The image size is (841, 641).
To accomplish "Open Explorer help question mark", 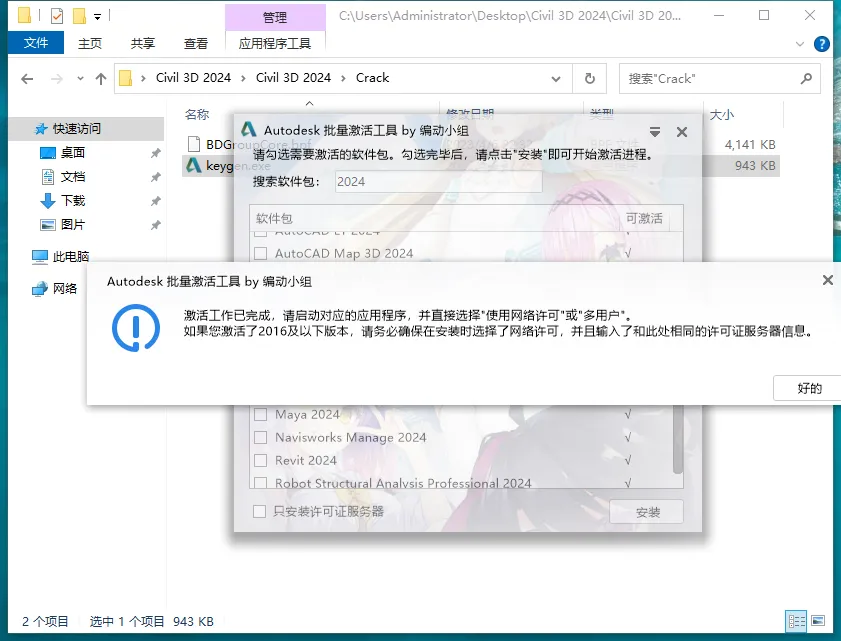I will tap(821, 44).
